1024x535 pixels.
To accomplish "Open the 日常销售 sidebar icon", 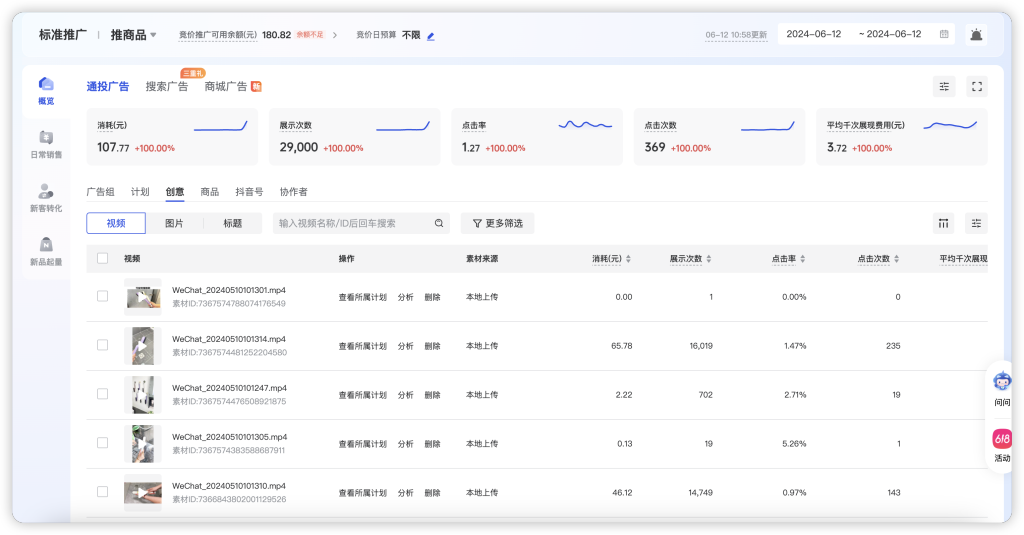I will coord(46,137).
